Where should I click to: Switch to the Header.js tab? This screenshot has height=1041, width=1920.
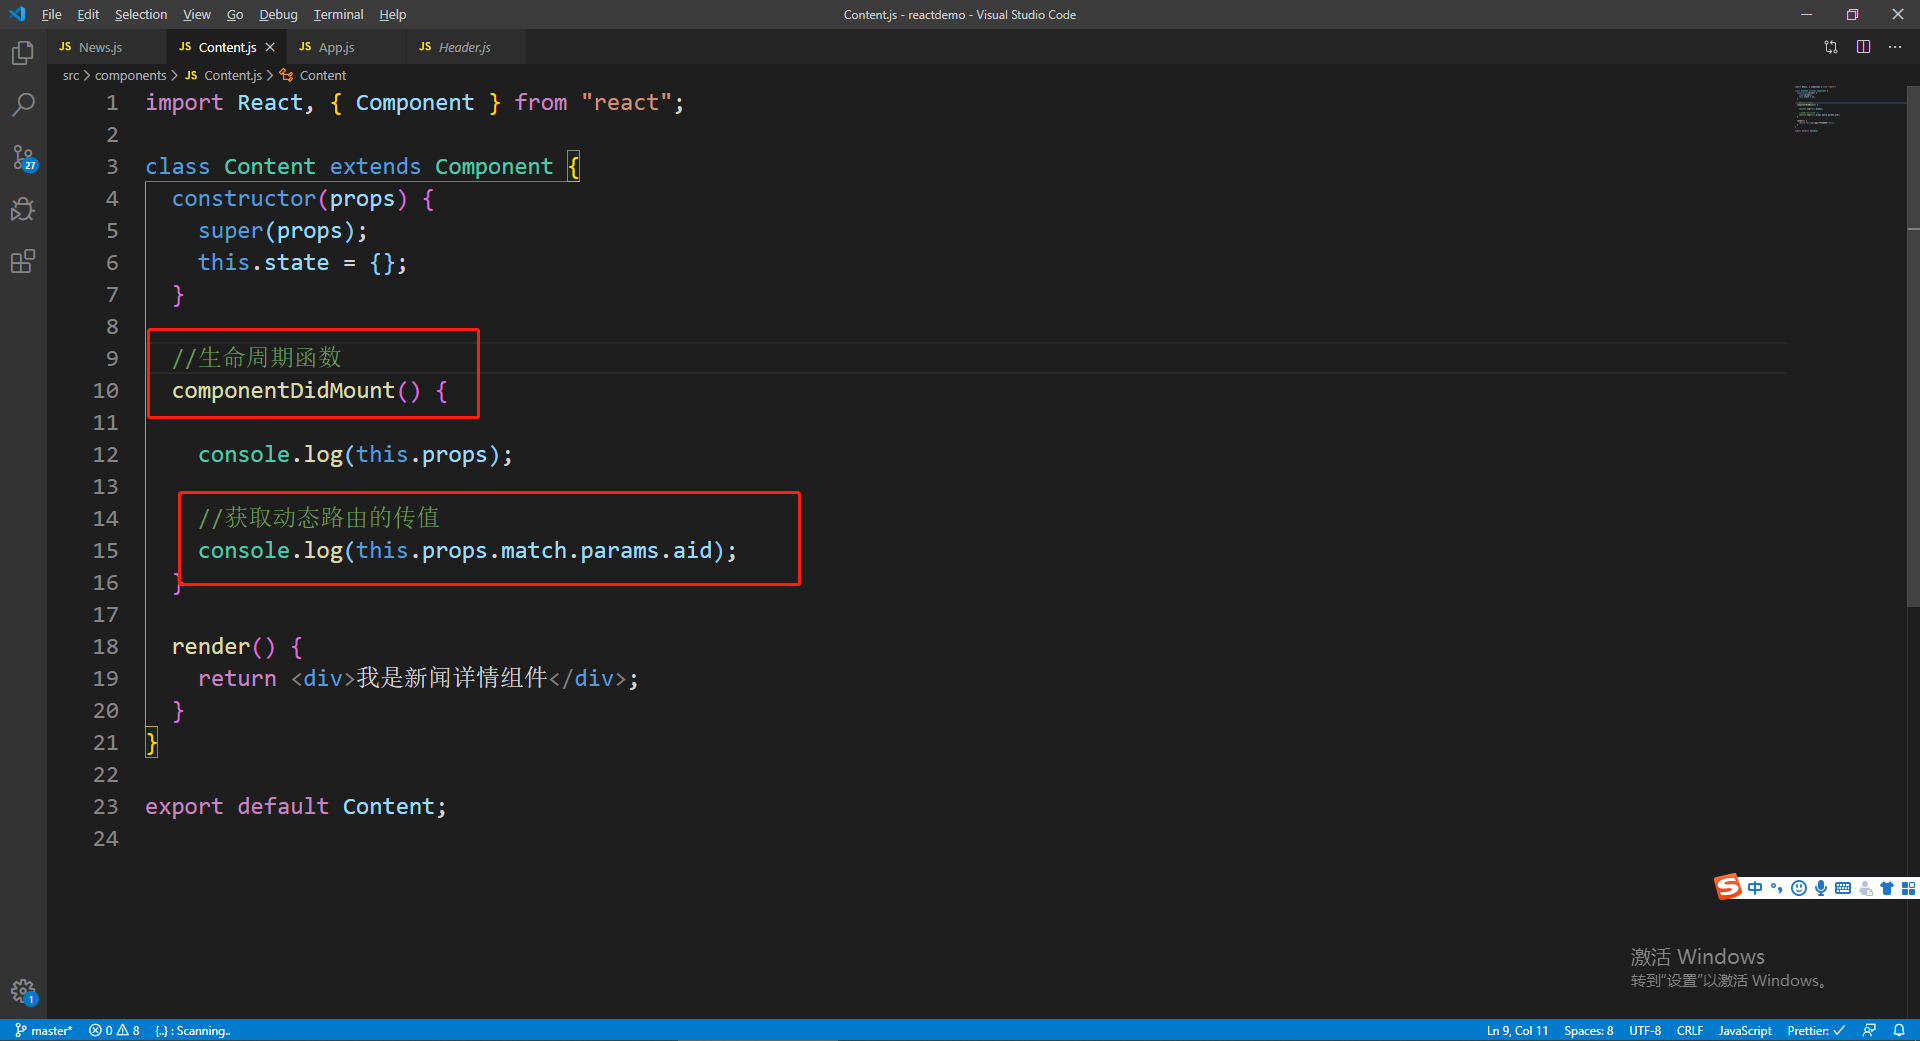pos(465,47)
